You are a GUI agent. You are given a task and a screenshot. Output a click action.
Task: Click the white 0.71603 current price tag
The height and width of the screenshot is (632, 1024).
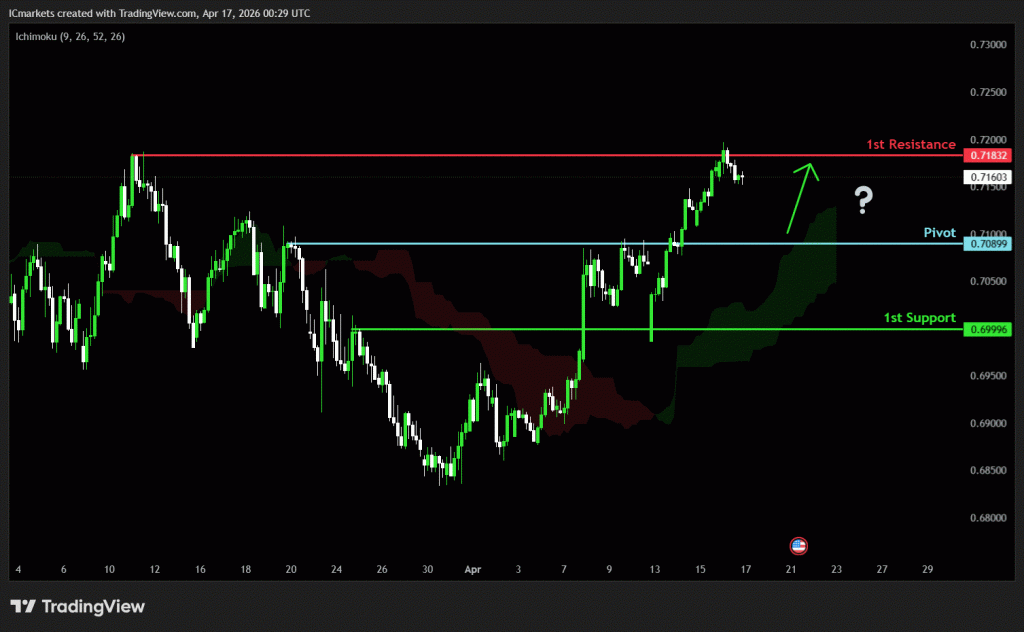tap(988, 177)
